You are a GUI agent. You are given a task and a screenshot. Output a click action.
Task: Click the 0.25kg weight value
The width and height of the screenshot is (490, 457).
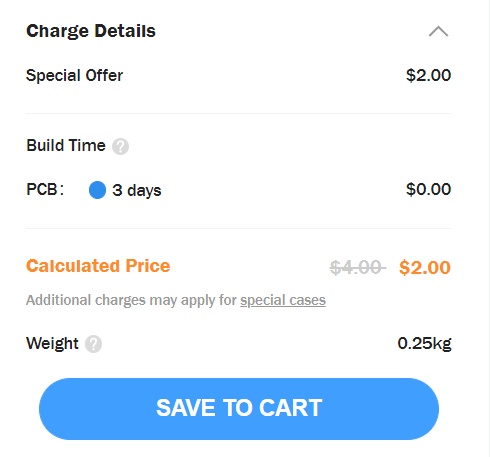coord(424,343)
